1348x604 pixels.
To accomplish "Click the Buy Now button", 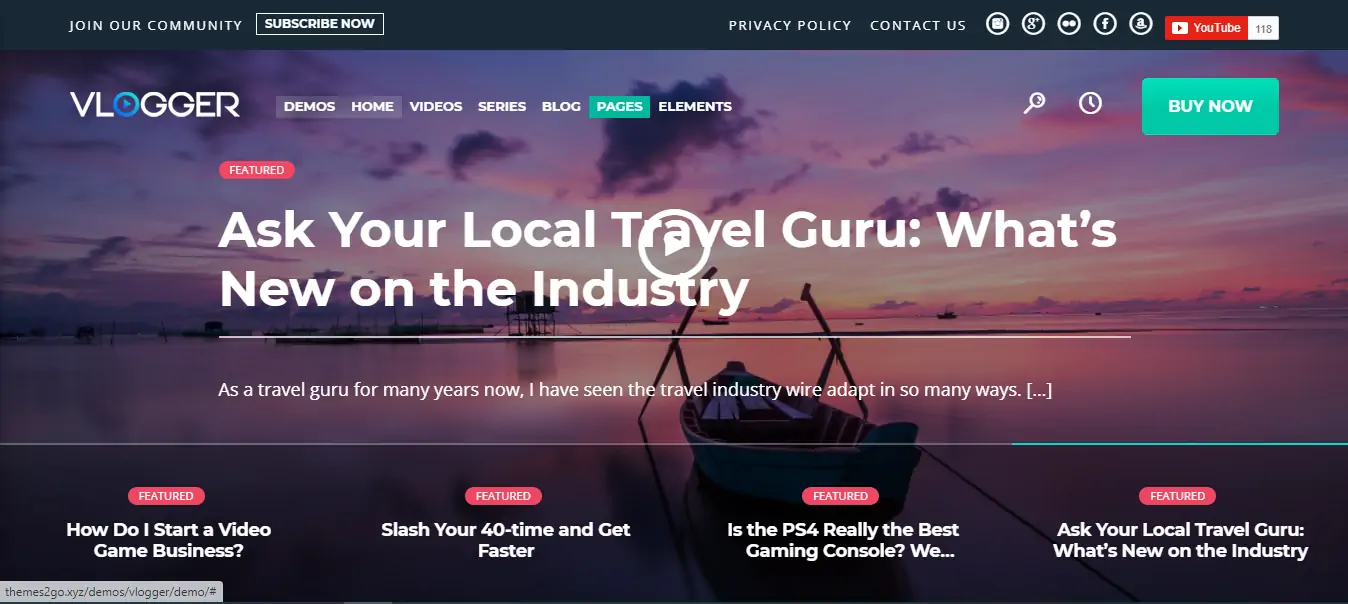I will pyautogui.click(x=1210, y=106).
